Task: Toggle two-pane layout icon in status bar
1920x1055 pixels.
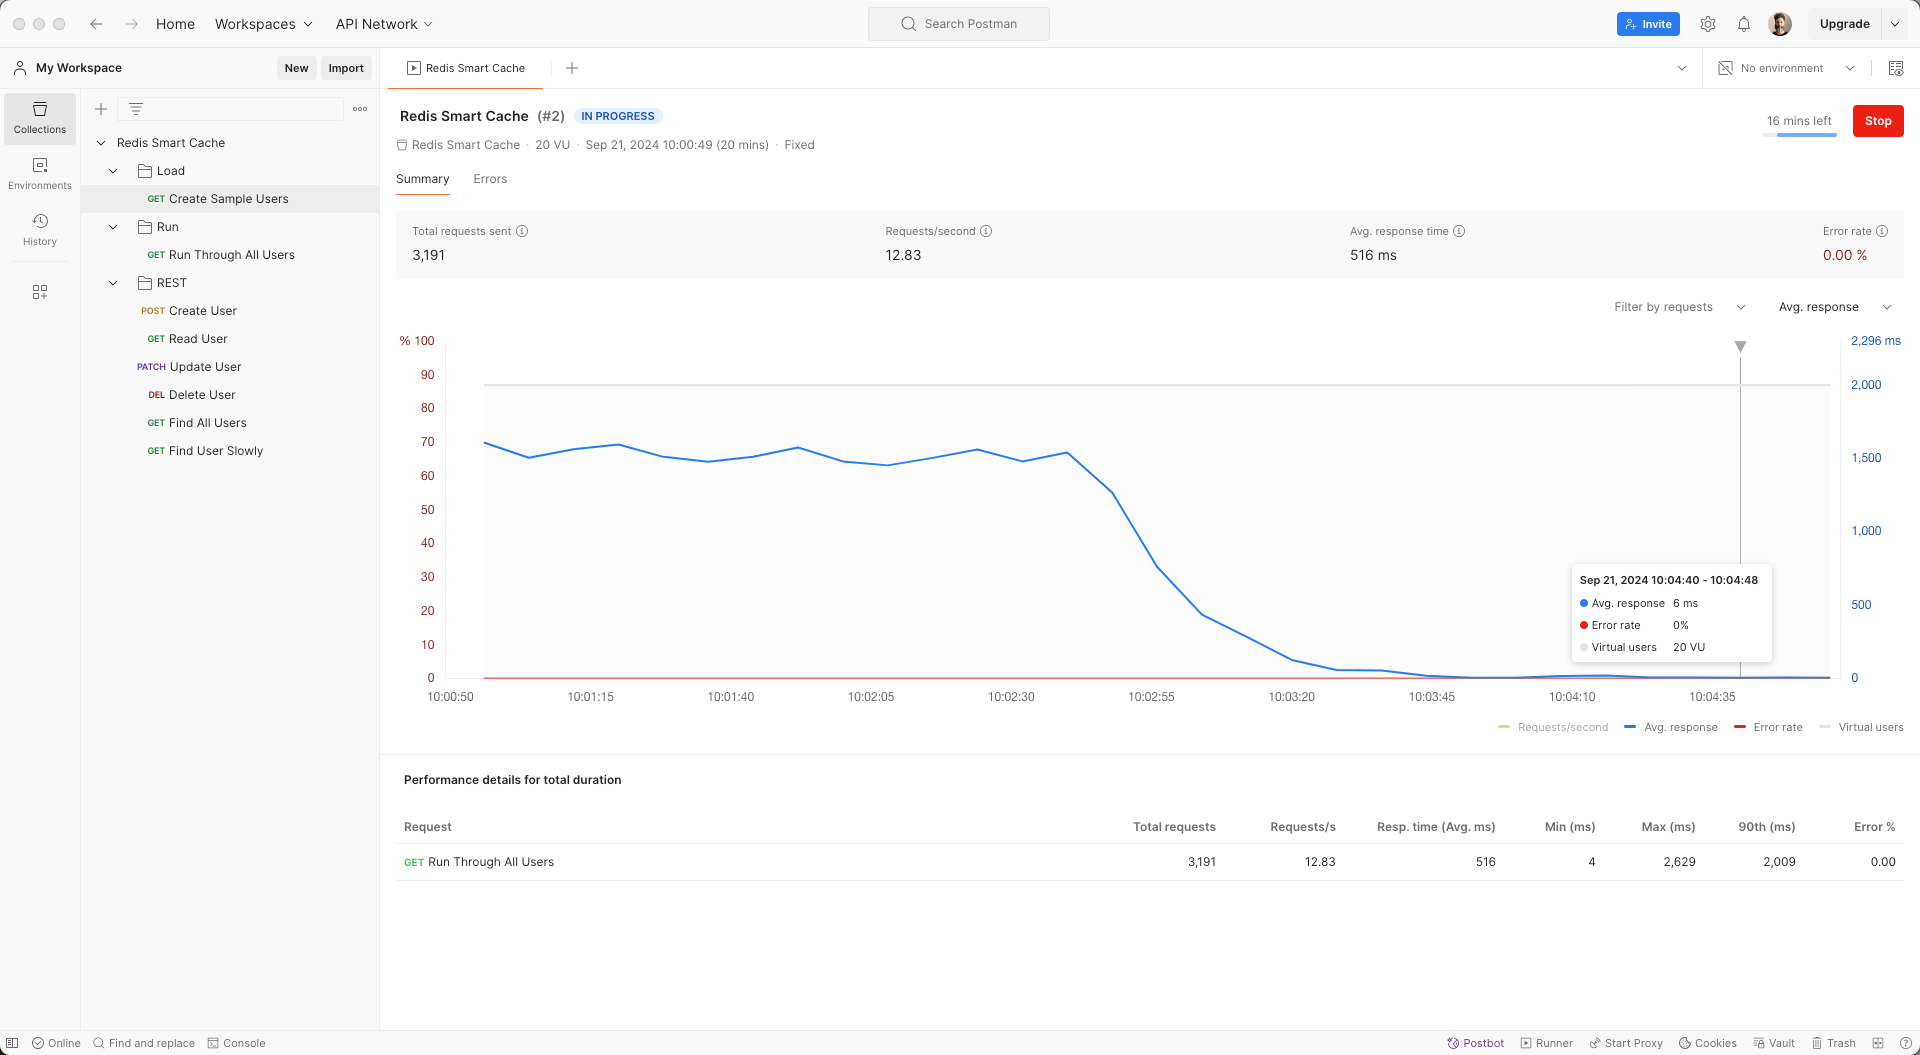Action: click(1878, 1043)
